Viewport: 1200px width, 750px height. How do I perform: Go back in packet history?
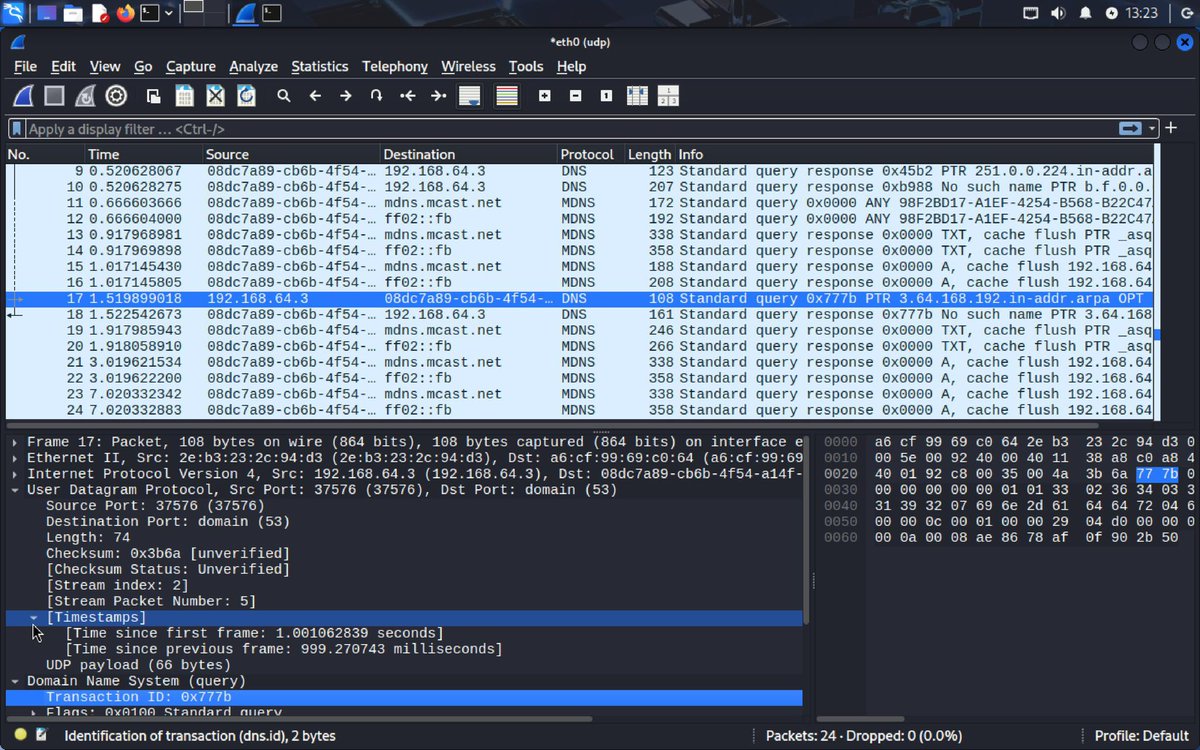coord(315,96)
